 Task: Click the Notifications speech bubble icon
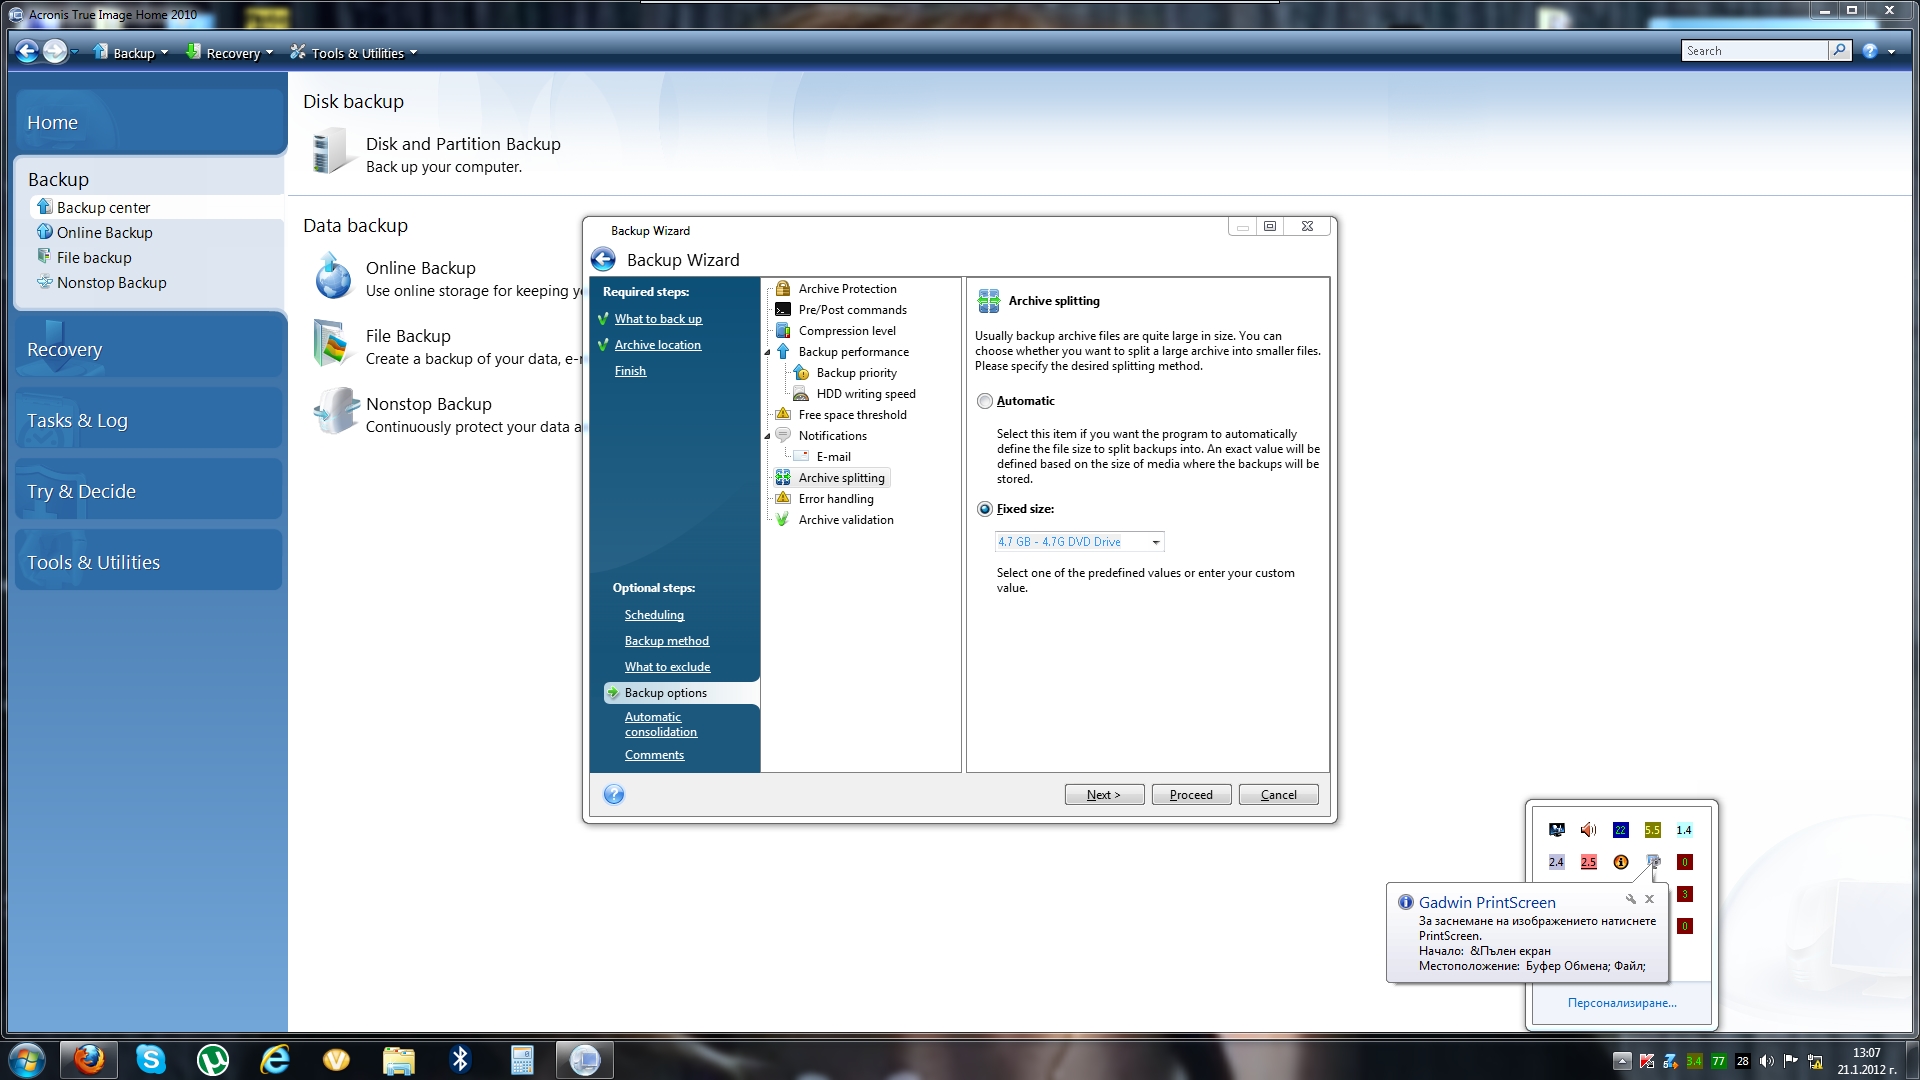(783, 436)
